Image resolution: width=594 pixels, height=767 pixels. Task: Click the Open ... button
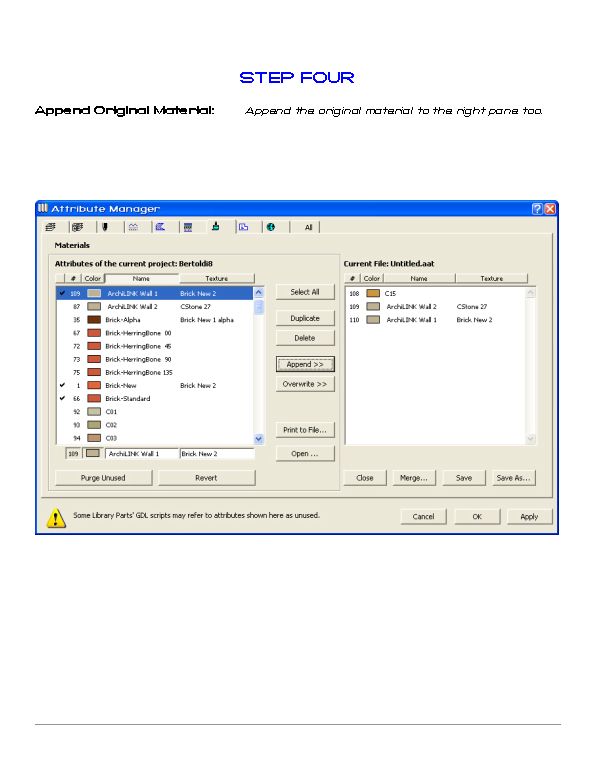(x=305, y=453)
